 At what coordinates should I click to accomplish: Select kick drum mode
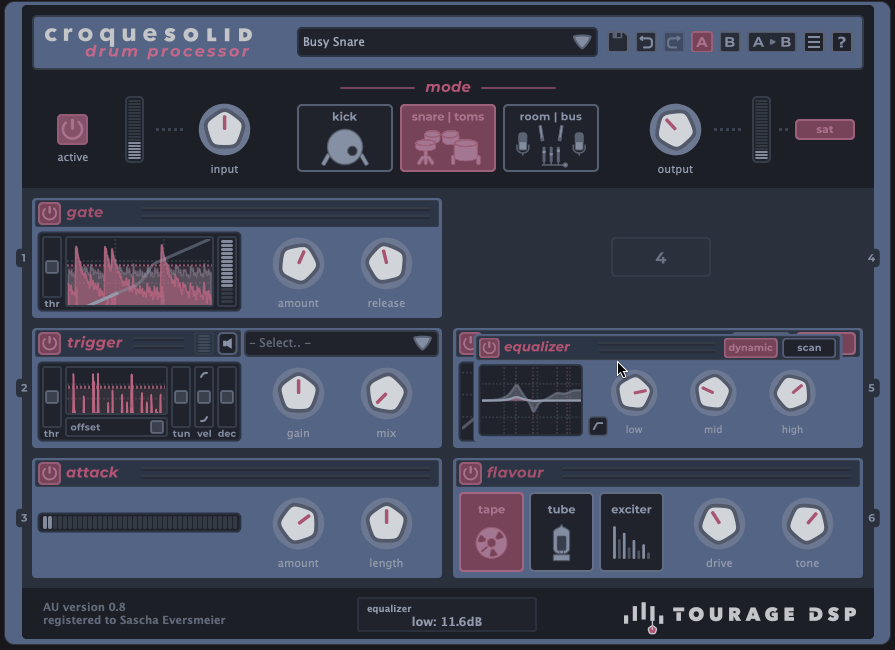tap(345, 138)
